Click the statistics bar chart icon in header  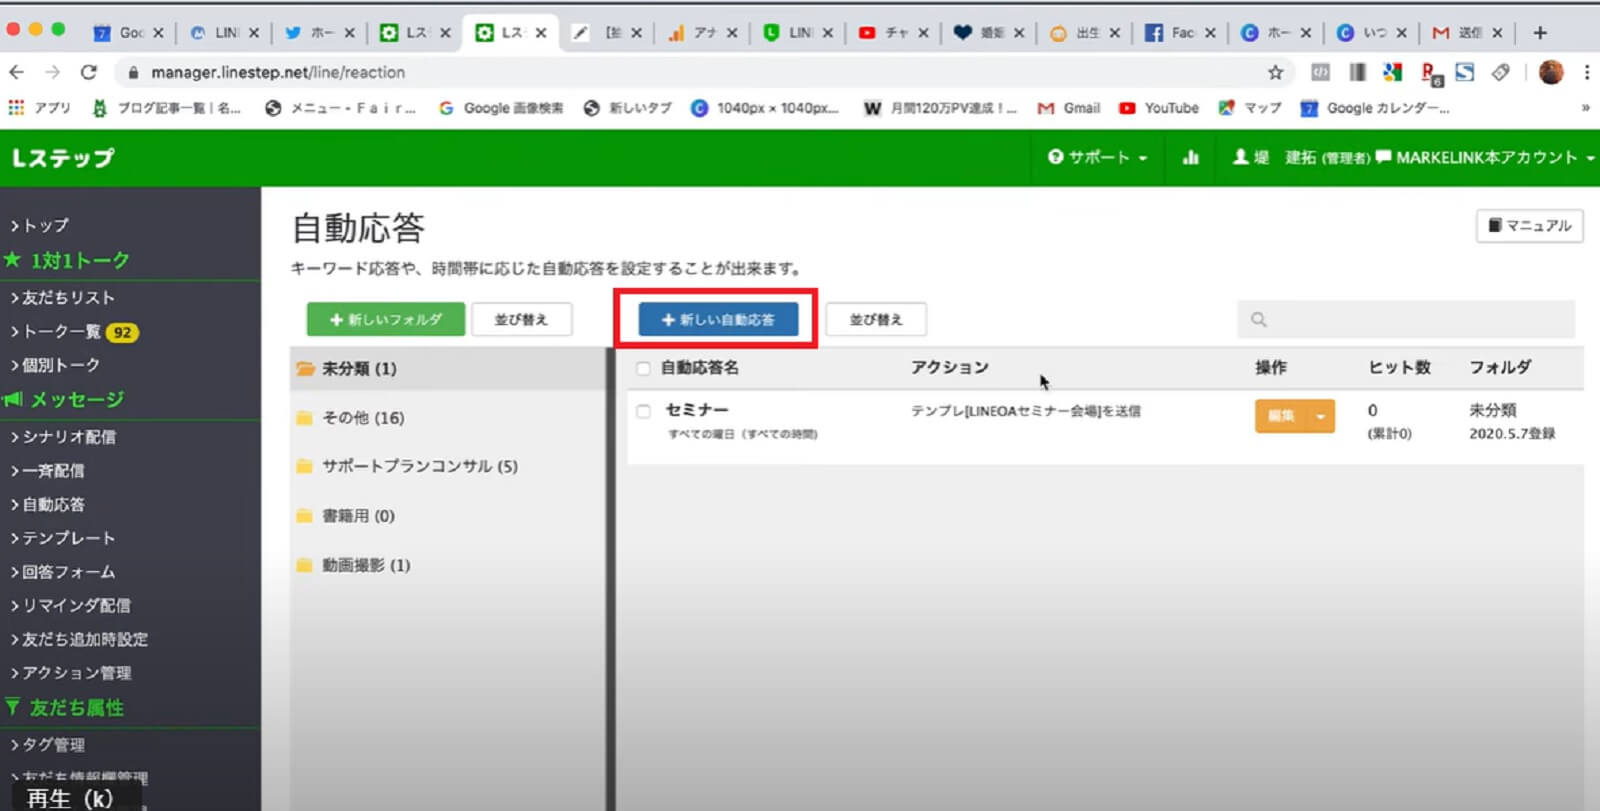1190,157
